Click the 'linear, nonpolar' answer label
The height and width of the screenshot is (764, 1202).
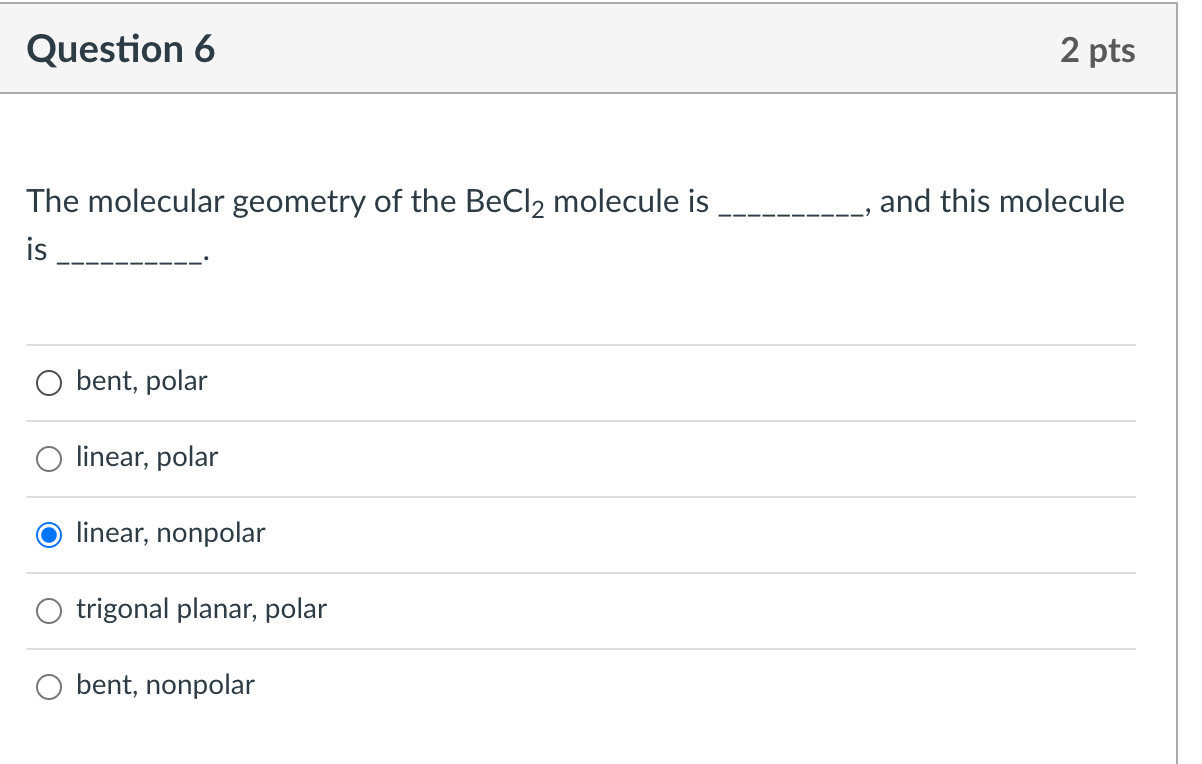[170, 533]
